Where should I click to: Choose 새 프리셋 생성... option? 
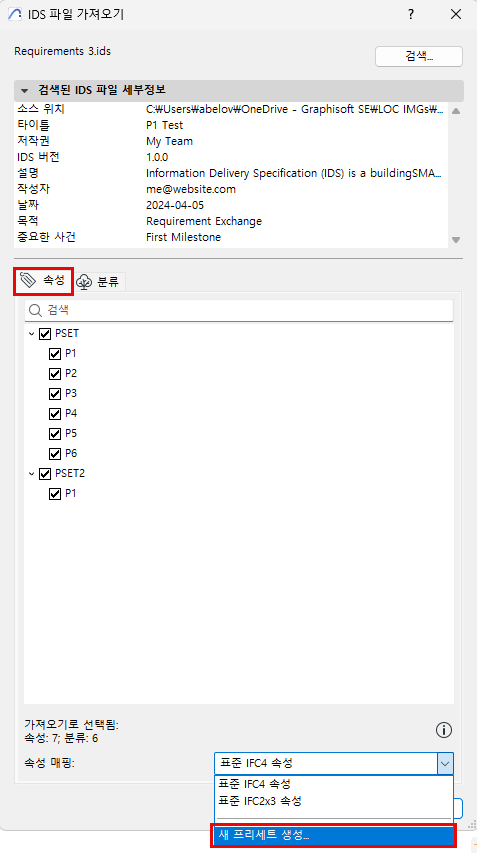(x=334, y=835)
